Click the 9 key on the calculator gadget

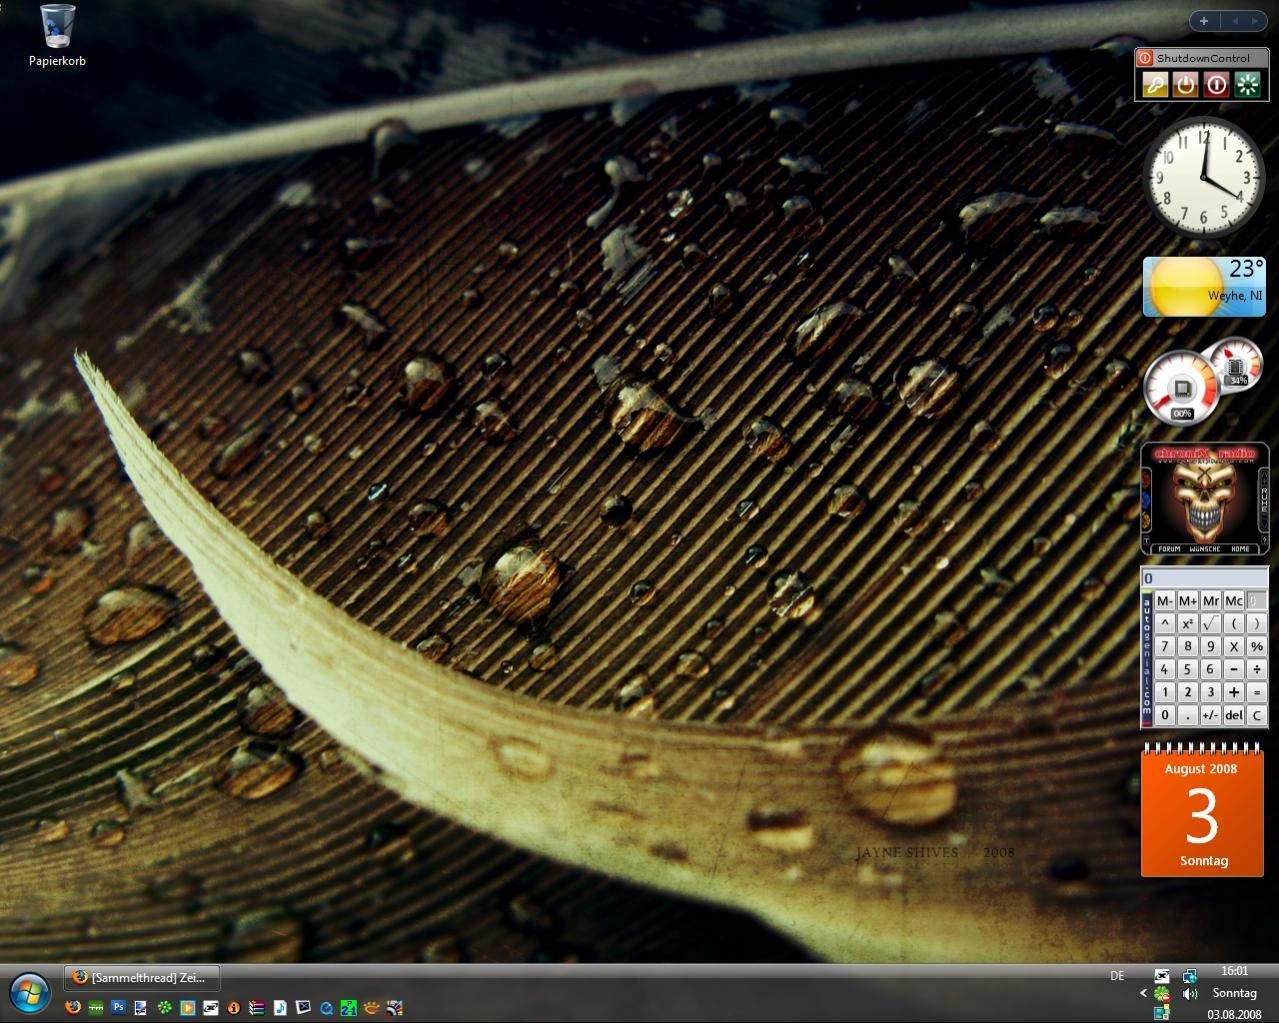click(1210, 646)
